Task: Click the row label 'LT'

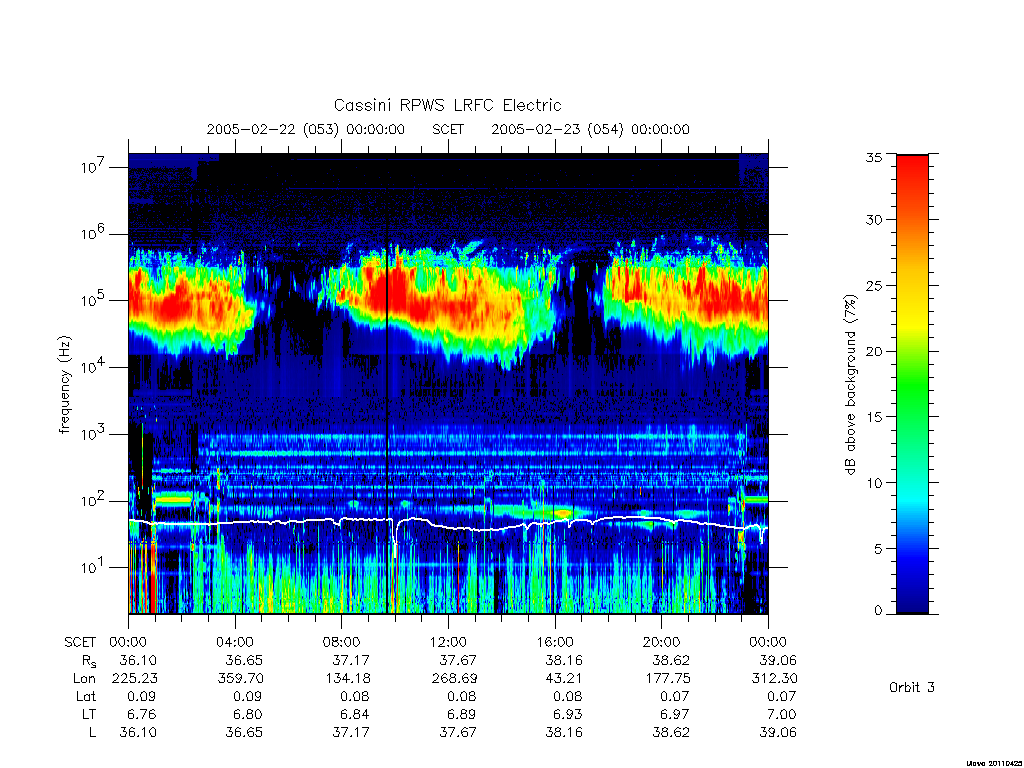Action: click(89, 714)
